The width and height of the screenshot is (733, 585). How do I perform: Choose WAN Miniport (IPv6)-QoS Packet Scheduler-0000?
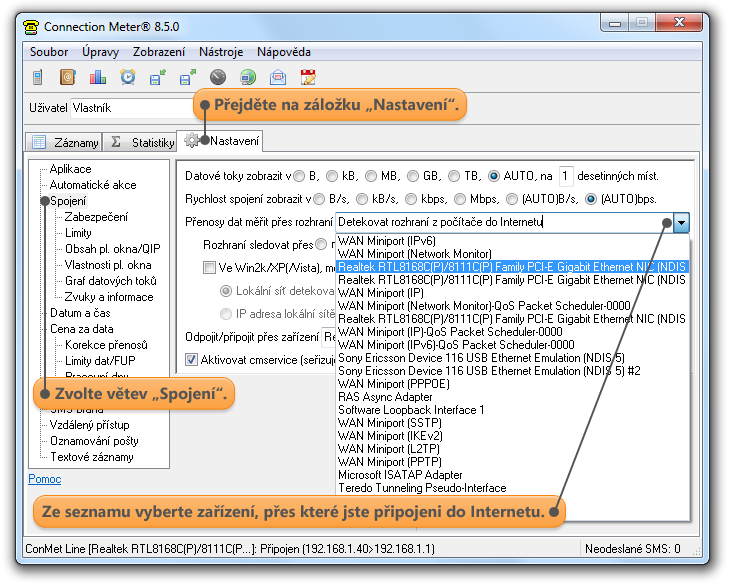click(x=513, y=345)
